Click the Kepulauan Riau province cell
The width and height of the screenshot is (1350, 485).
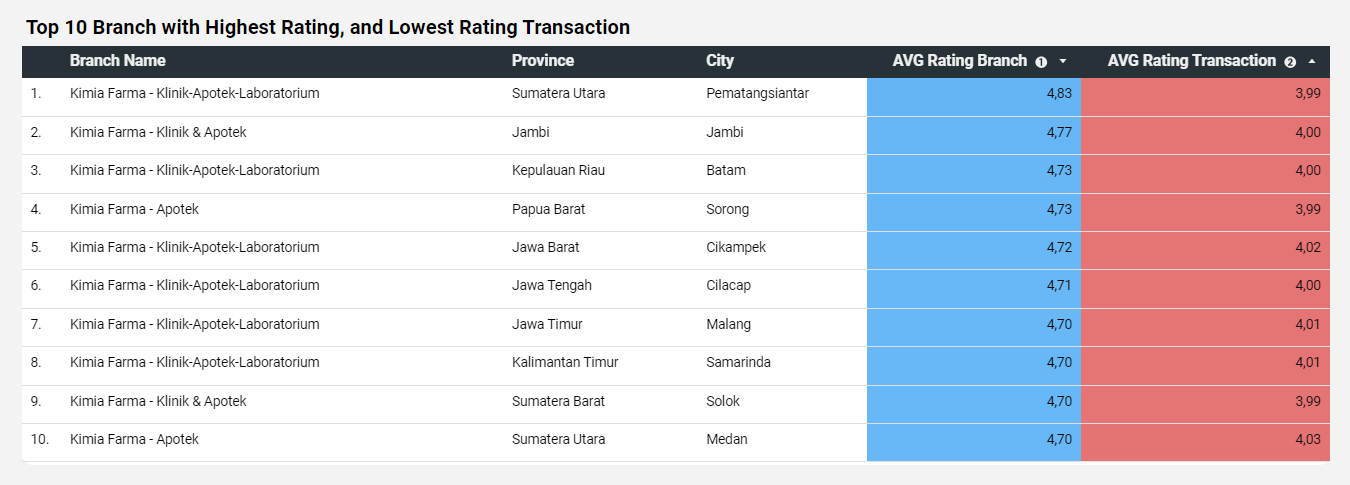coord(558,171)
